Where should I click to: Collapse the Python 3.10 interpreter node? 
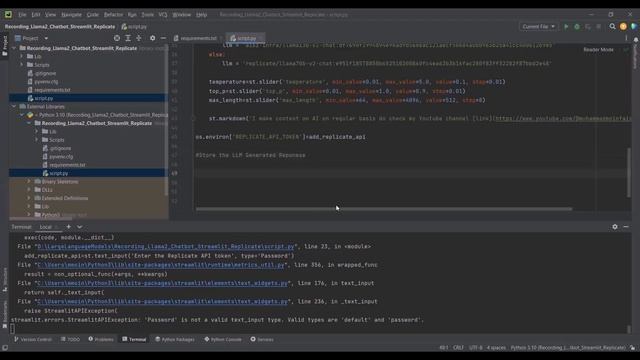point(22,115)
